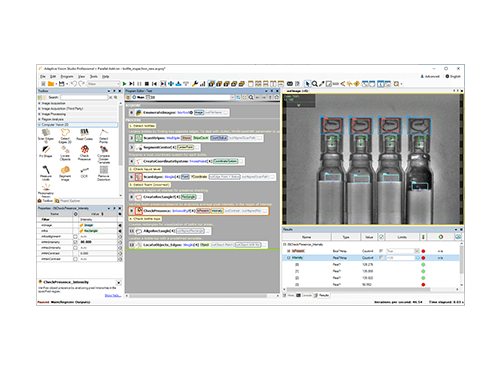Select the Scan Edges tool in Toolbox
Image resolution: width=500 pixels, height=375 pixels.
(x=46, y=135)
